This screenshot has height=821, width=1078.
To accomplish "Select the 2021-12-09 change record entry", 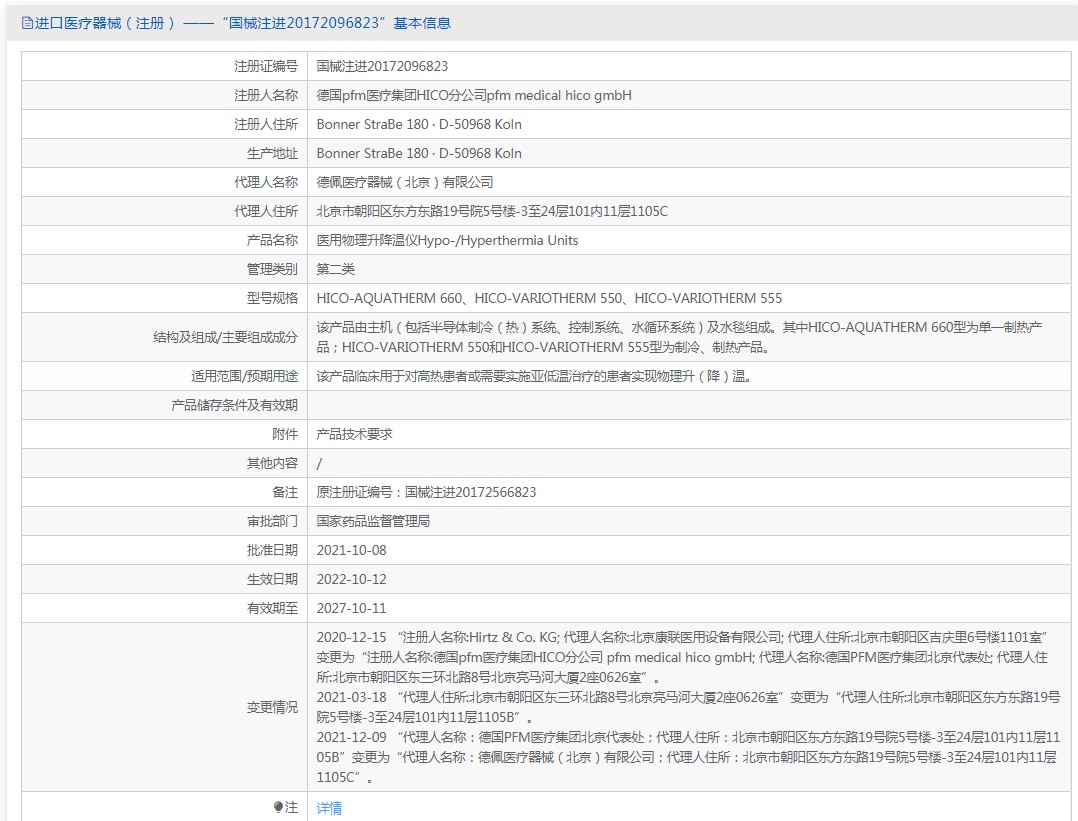I will (x=688, y=757).
